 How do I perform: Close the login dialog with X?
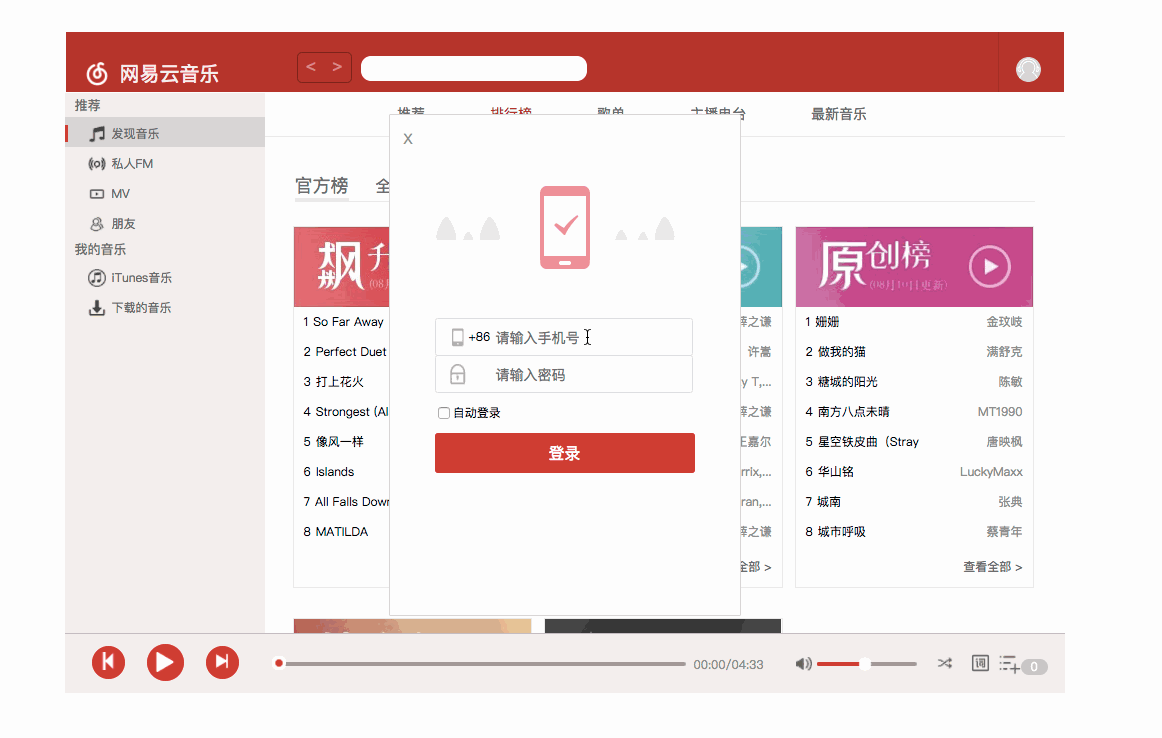coord(408,139)
